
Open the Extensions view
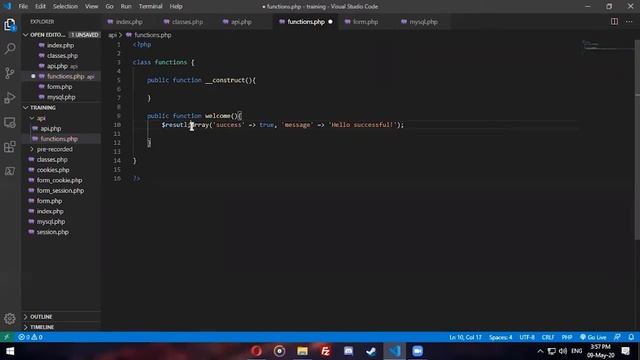pyautogui.click(x=10, y=147)
